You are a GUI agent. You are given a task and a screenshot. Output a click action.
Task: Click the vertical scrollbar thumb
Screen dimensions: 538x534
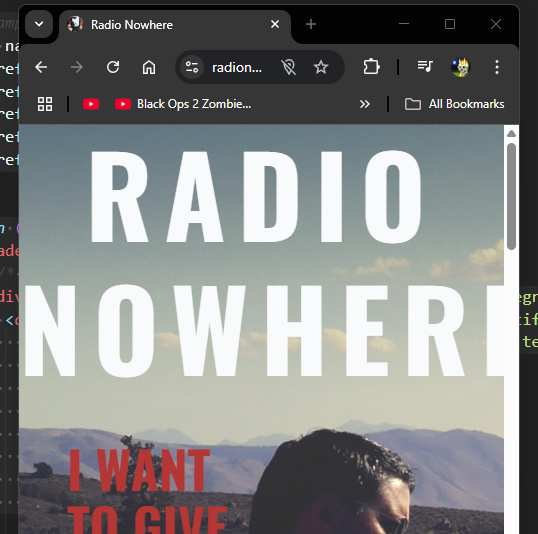pyautogui.click(x=511, y=196)
